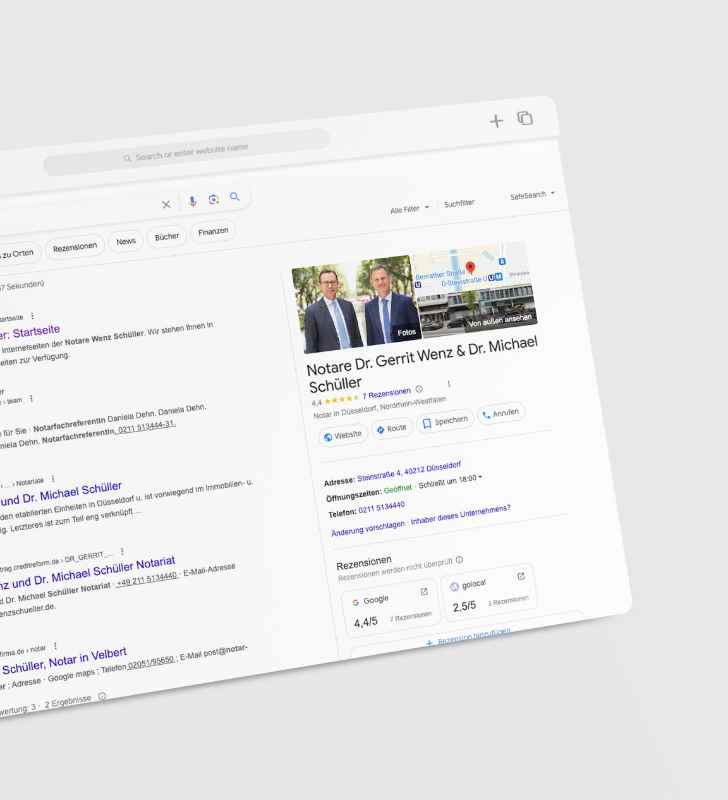The height and width of the screenshot is (800, 728).
Task: Click the Anrufen button
Action: coord(501,413)
